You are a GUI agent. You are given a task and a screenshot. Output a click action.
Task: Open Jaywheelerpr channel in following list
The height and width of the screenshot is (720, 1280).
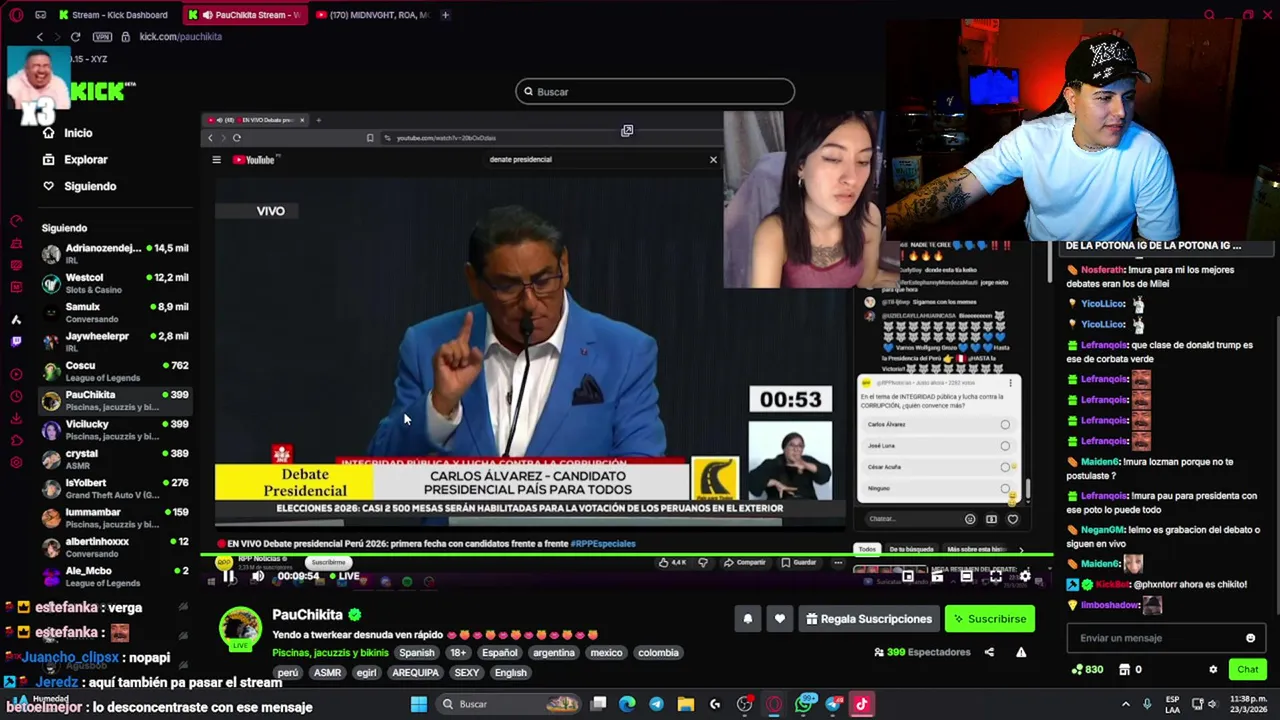click(115, 342)
